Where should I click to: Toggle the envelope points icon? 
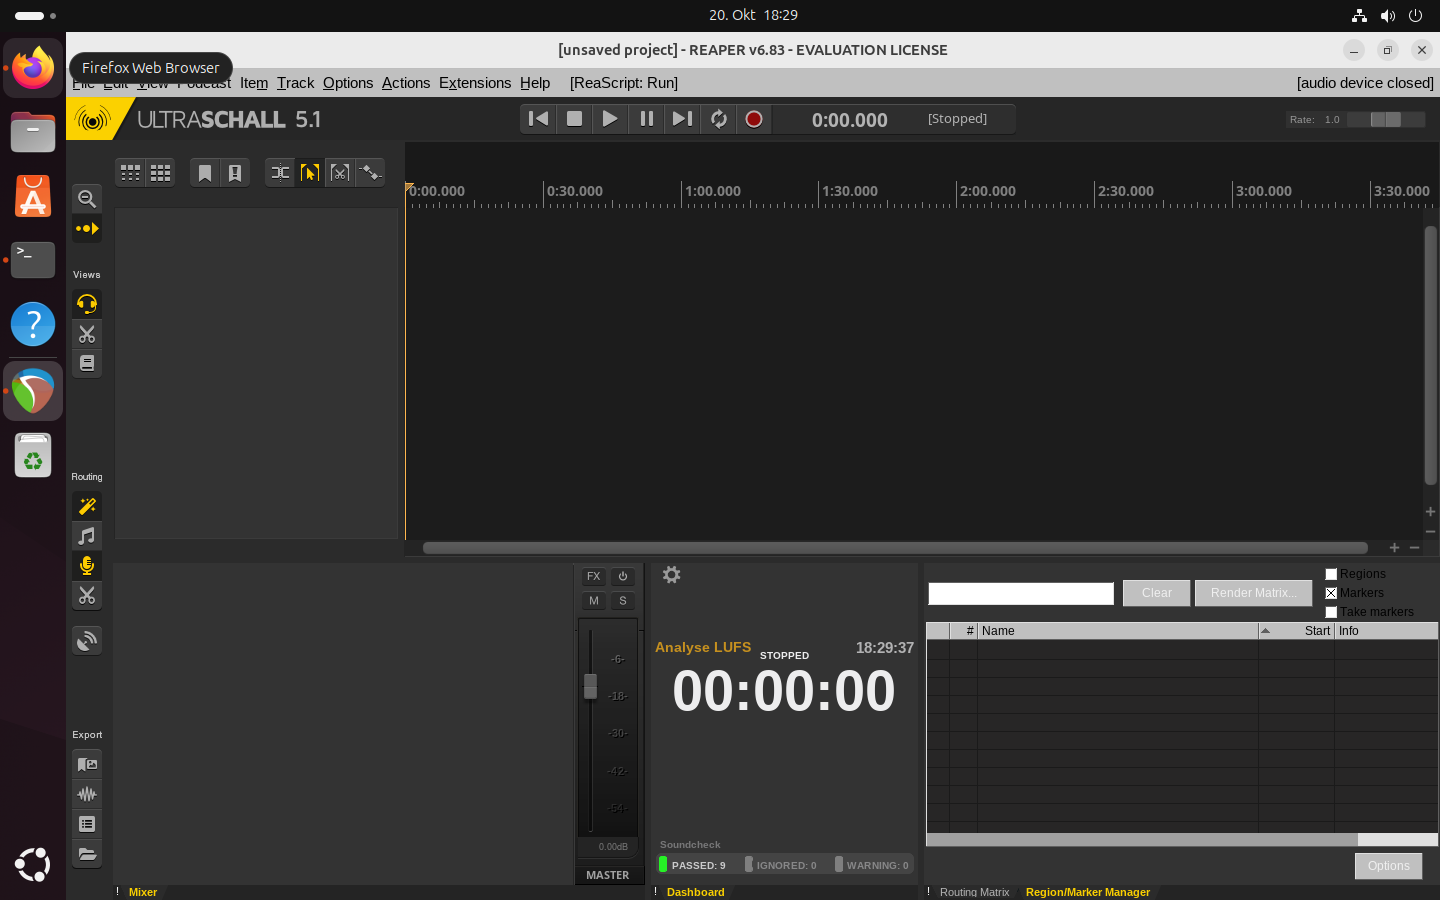pos(370,173)
